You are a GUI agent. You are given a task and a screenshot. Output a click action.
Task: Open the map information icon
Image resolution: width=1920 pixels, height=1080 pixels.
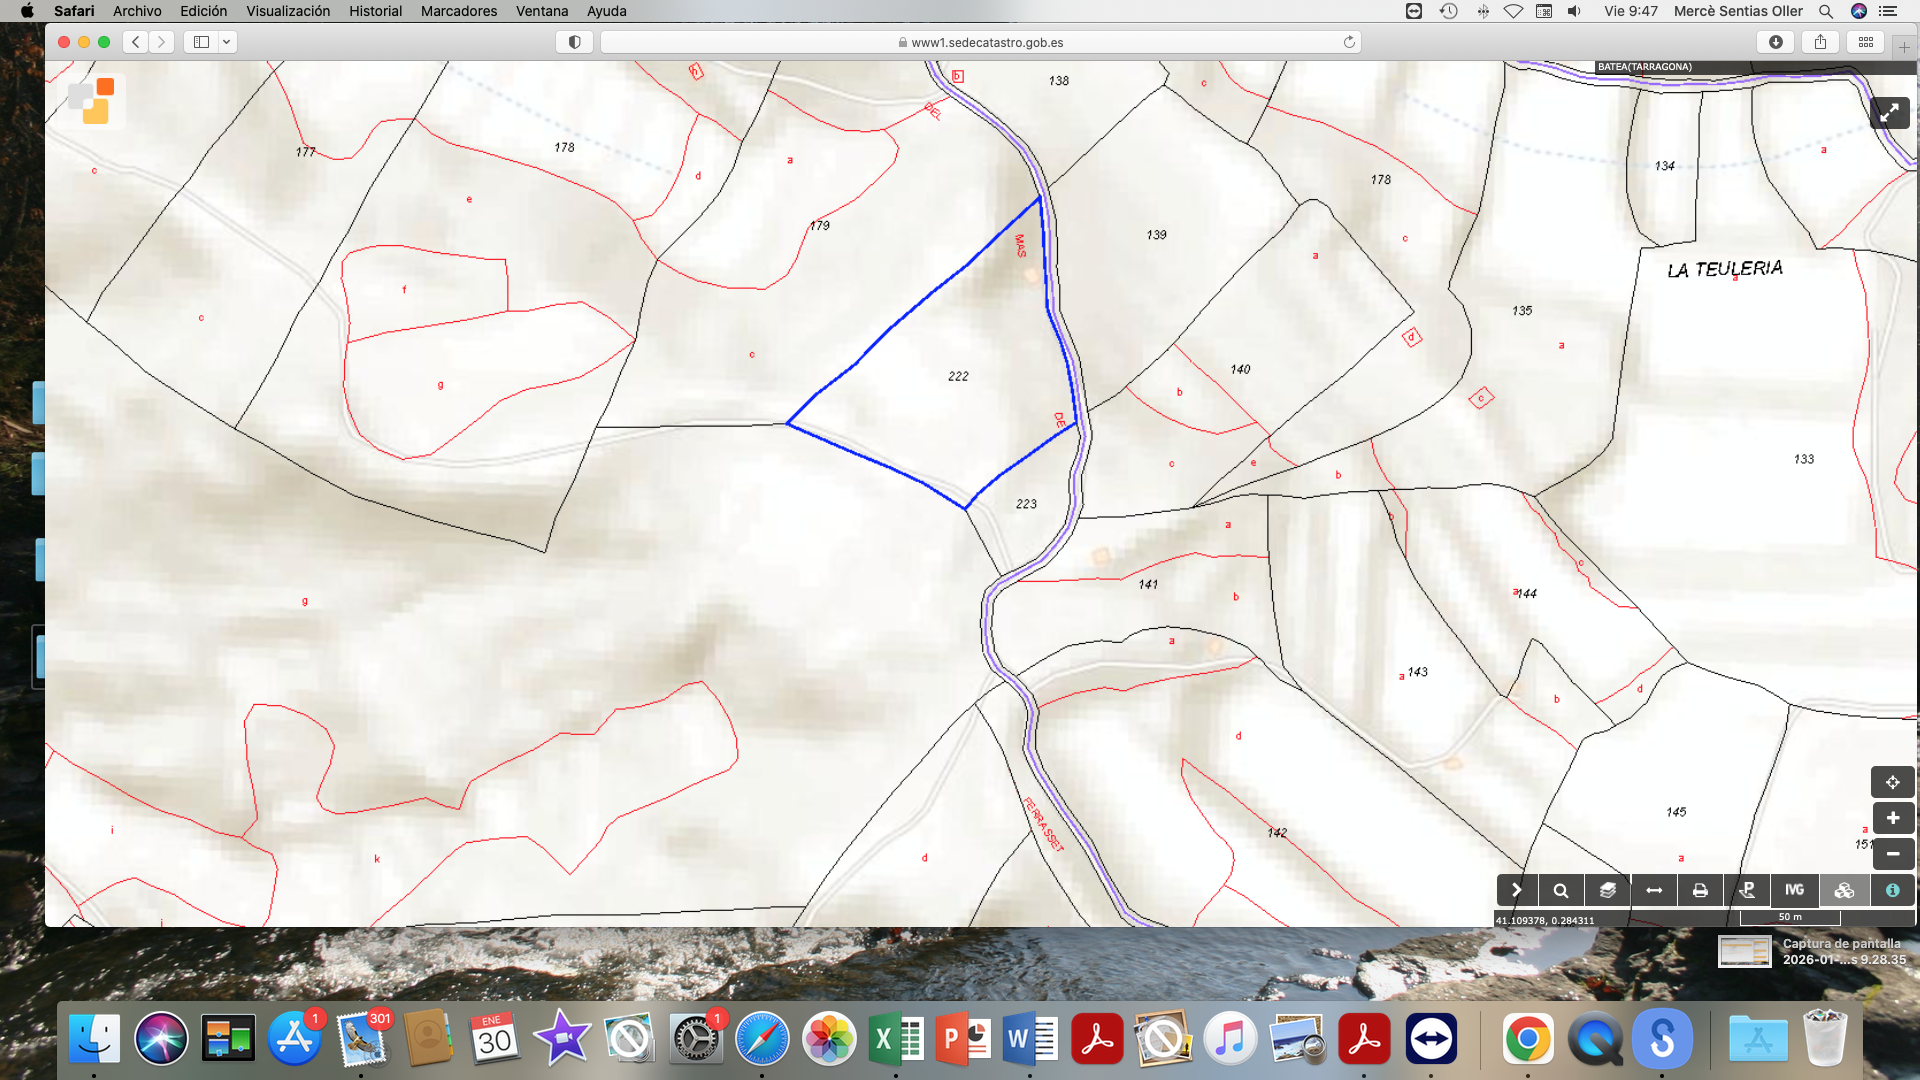(1892, 890)
